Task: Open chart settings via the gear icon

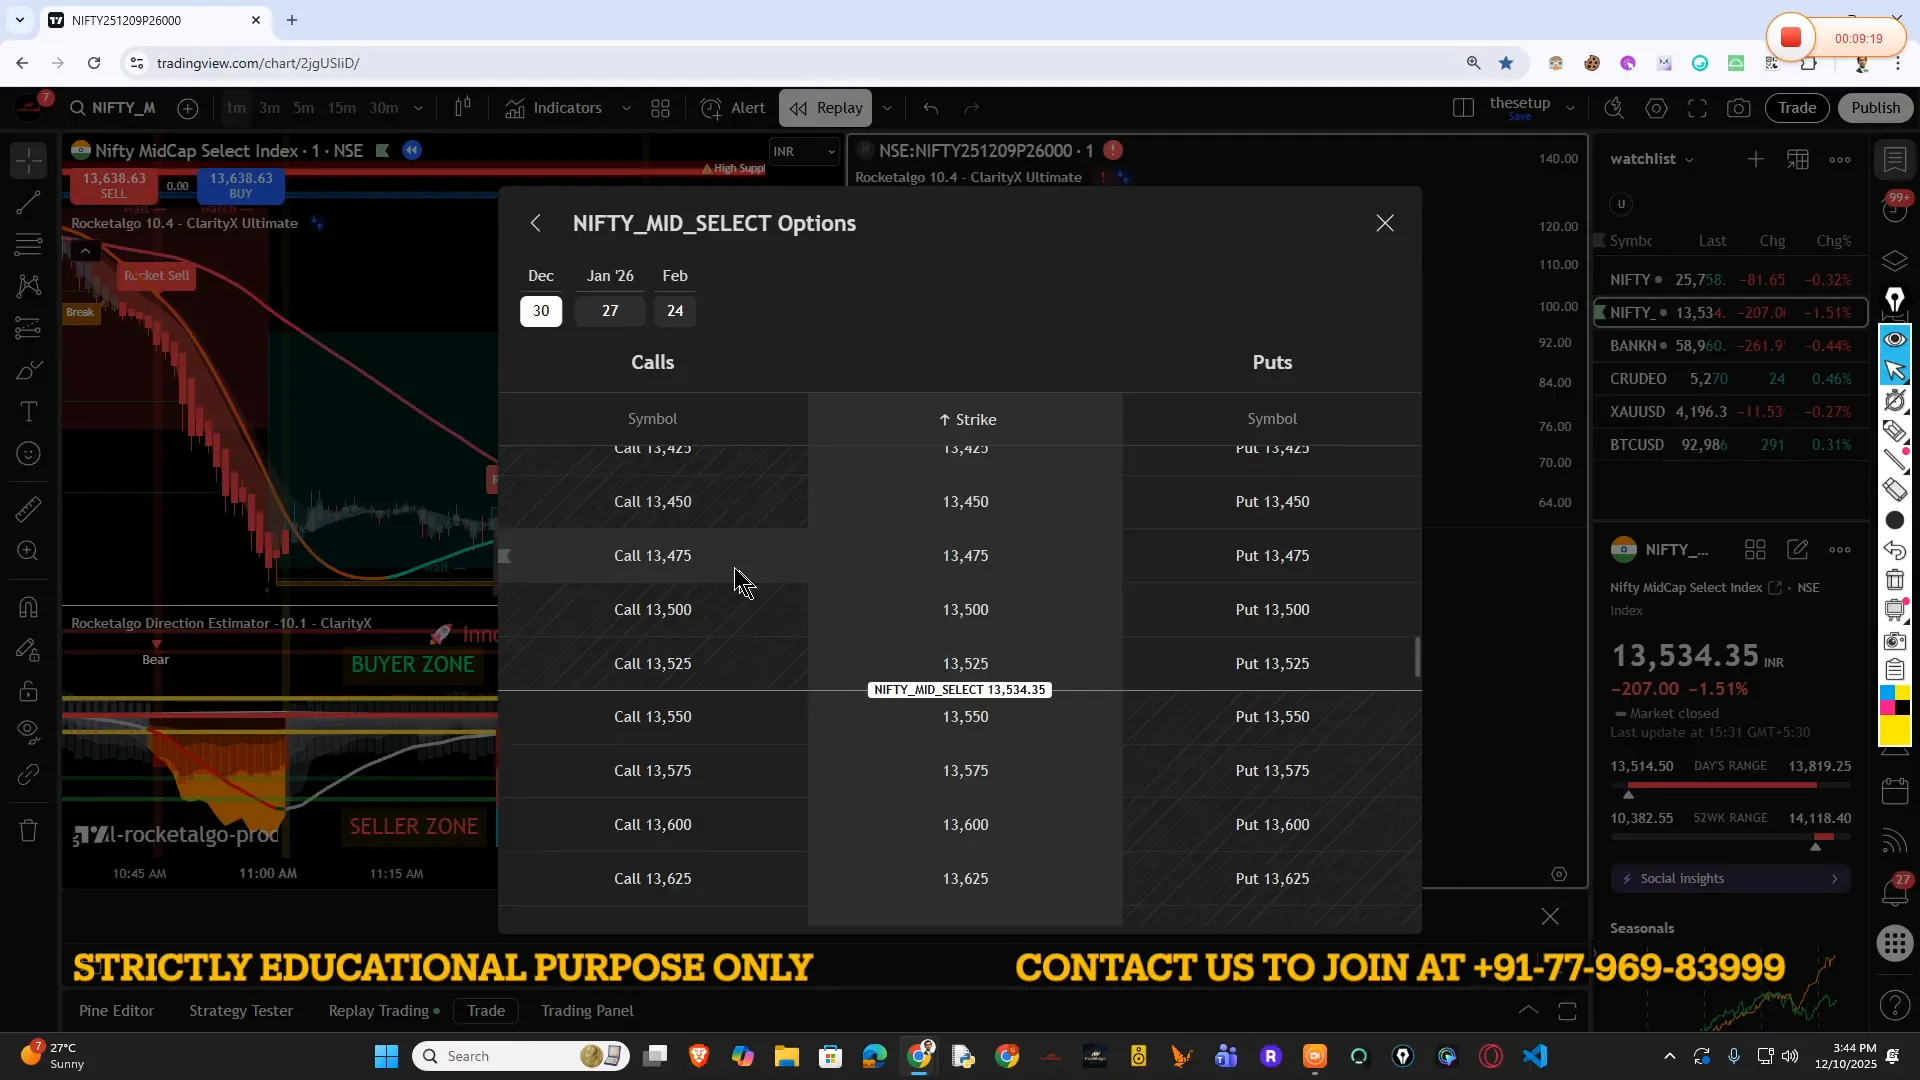Action: point(1657,108)
